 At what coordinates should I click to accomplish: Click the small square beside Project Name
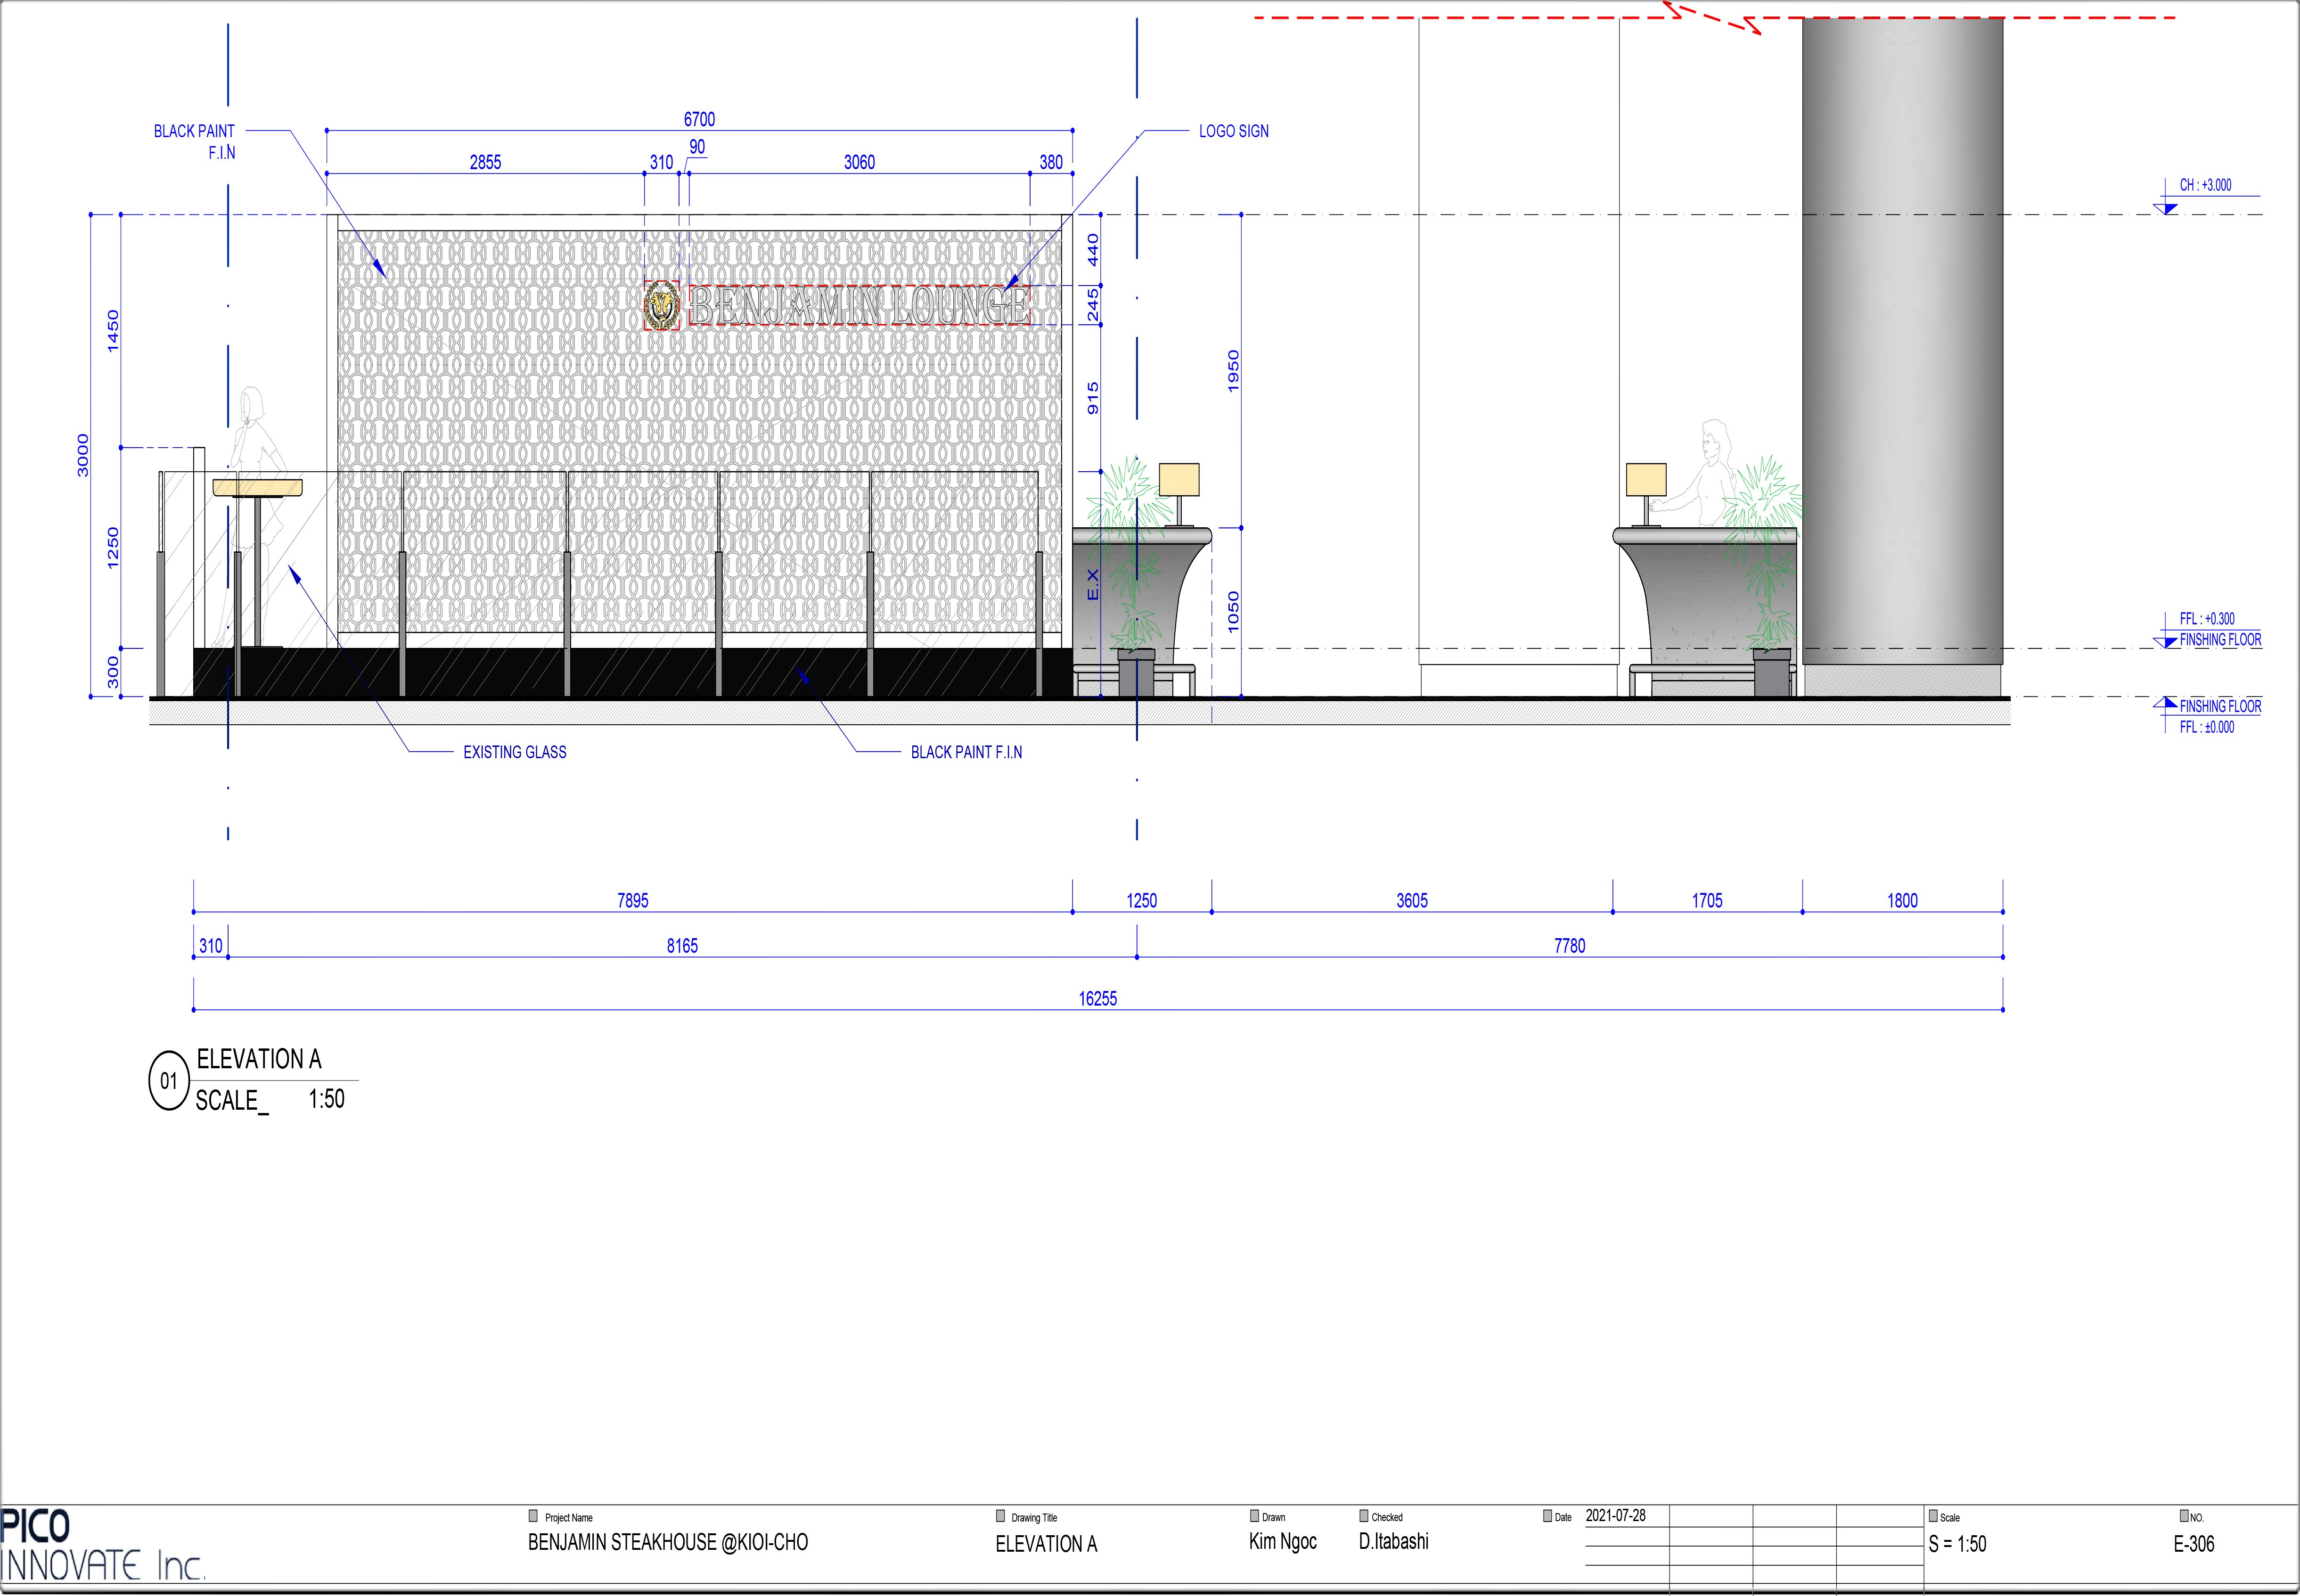533,1516
